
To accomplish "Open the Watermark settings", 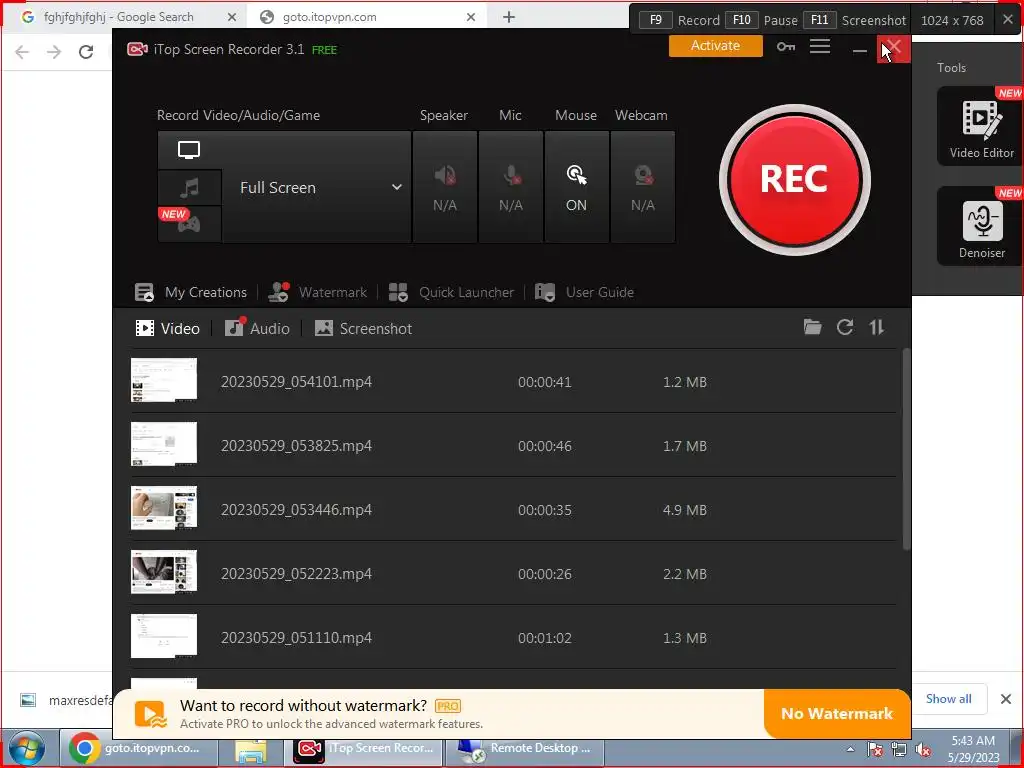I will 318,292.
